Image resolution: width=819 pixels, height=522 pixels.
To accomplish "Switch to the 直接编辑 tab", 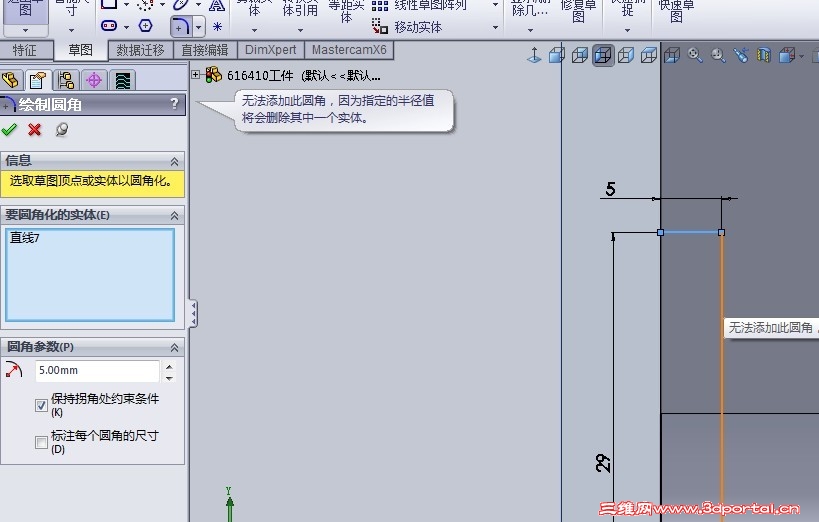I will 205,50.
